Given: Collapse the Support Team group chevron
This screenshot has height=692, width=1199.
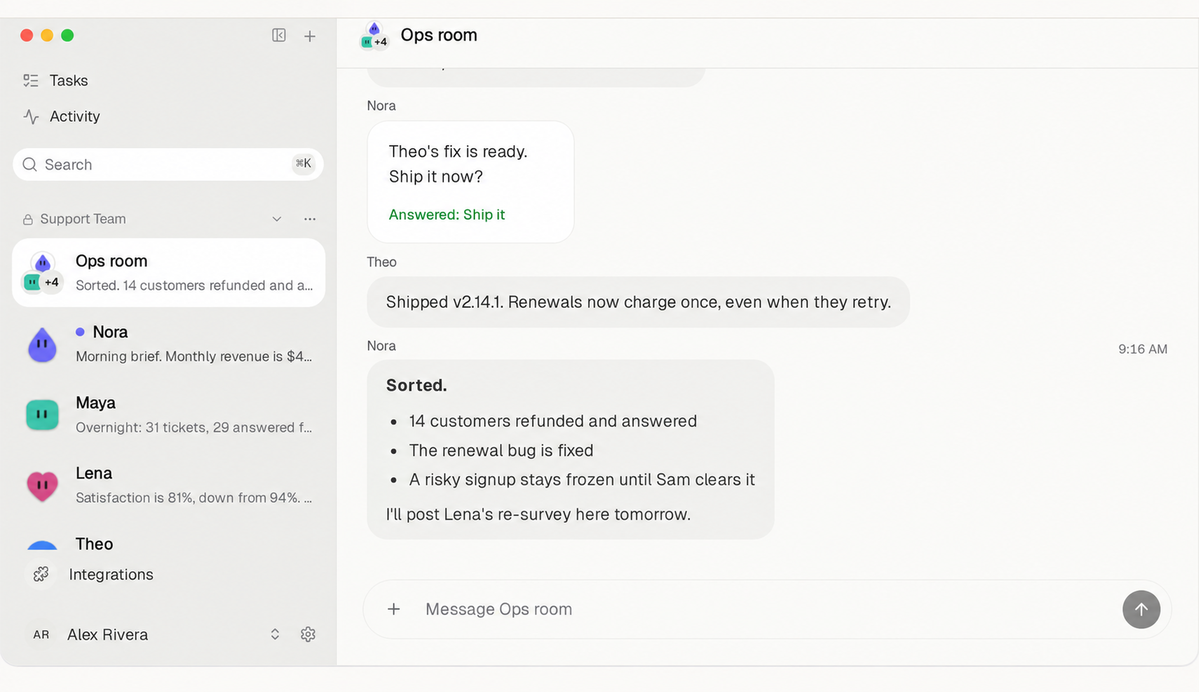Looking at the screenshot, I should (277, 219).
